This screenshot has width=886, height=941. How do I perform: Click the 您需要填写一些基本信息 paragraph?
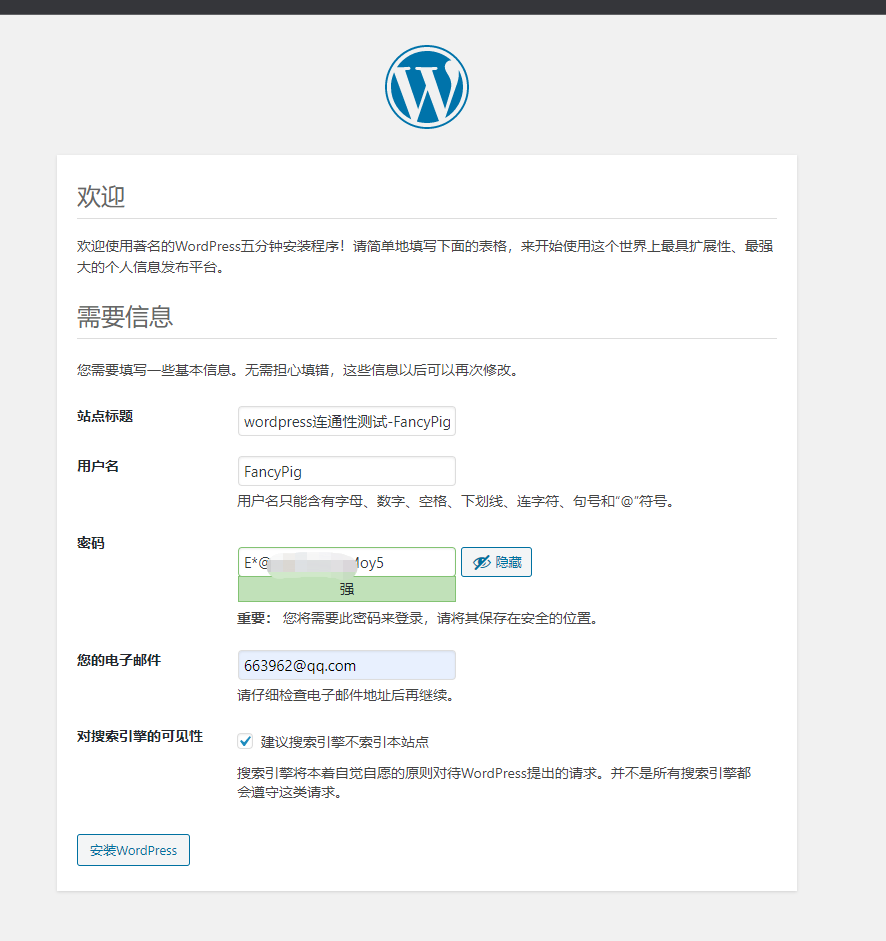tap(300, 370)
